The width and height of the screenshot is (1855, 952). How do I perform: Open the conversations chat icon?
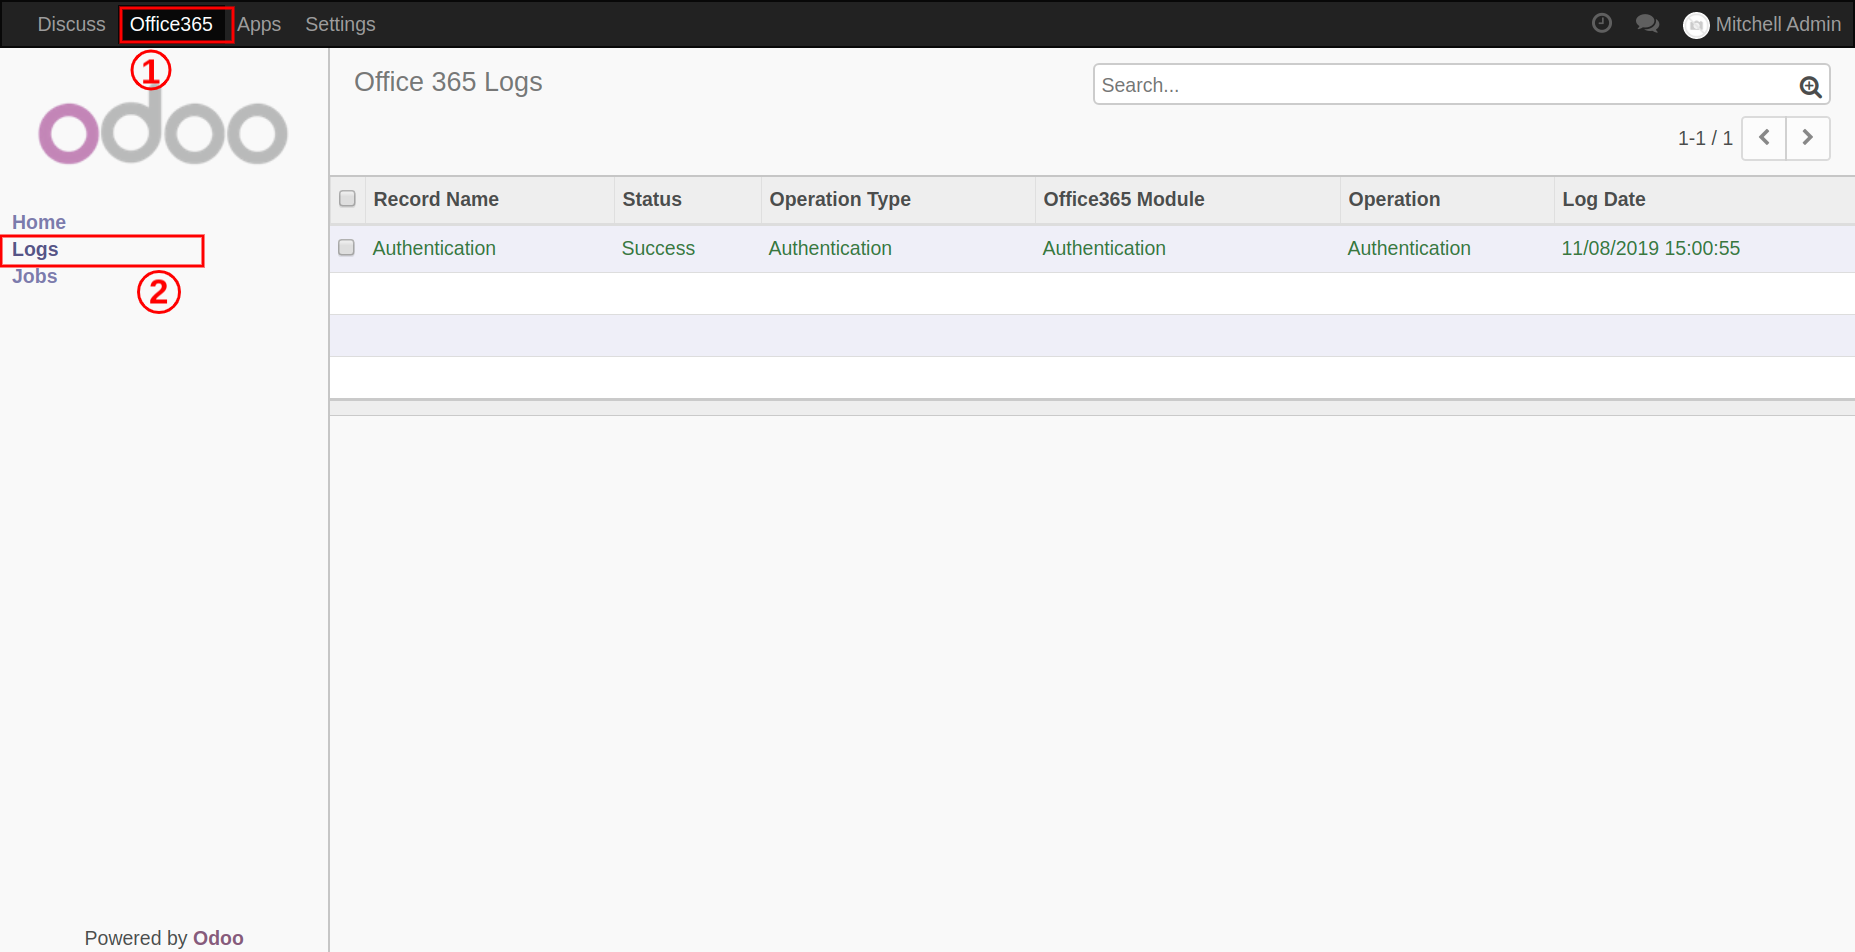(x=1647, y=23)
